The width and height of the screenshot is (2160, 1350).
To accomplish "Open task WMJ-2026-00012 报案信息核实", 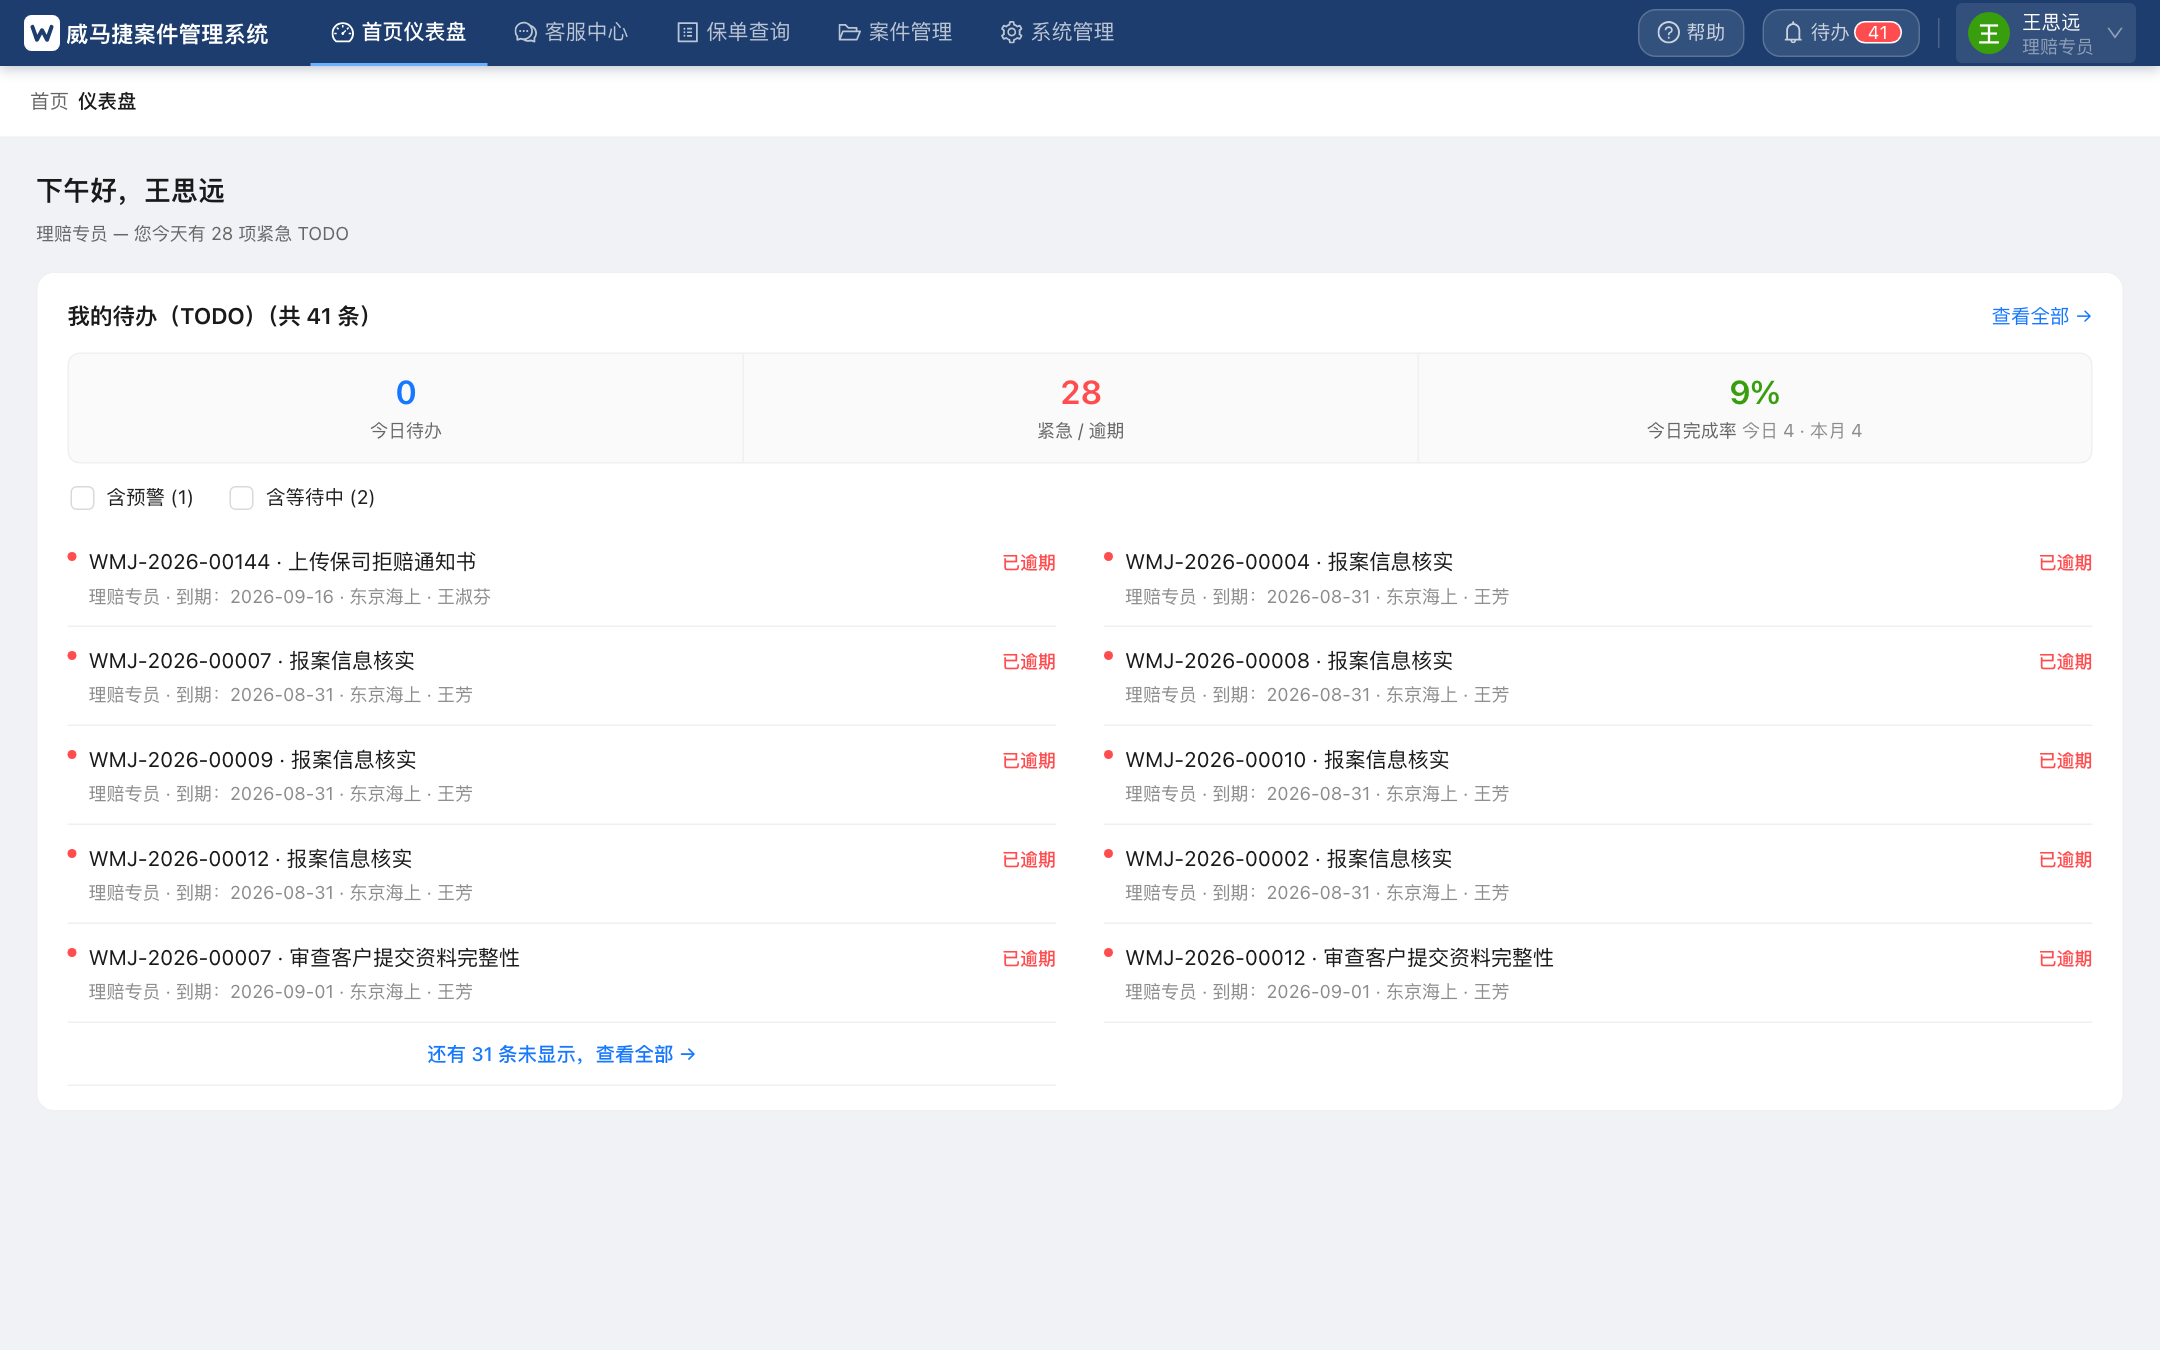I will tap(561, 875).
